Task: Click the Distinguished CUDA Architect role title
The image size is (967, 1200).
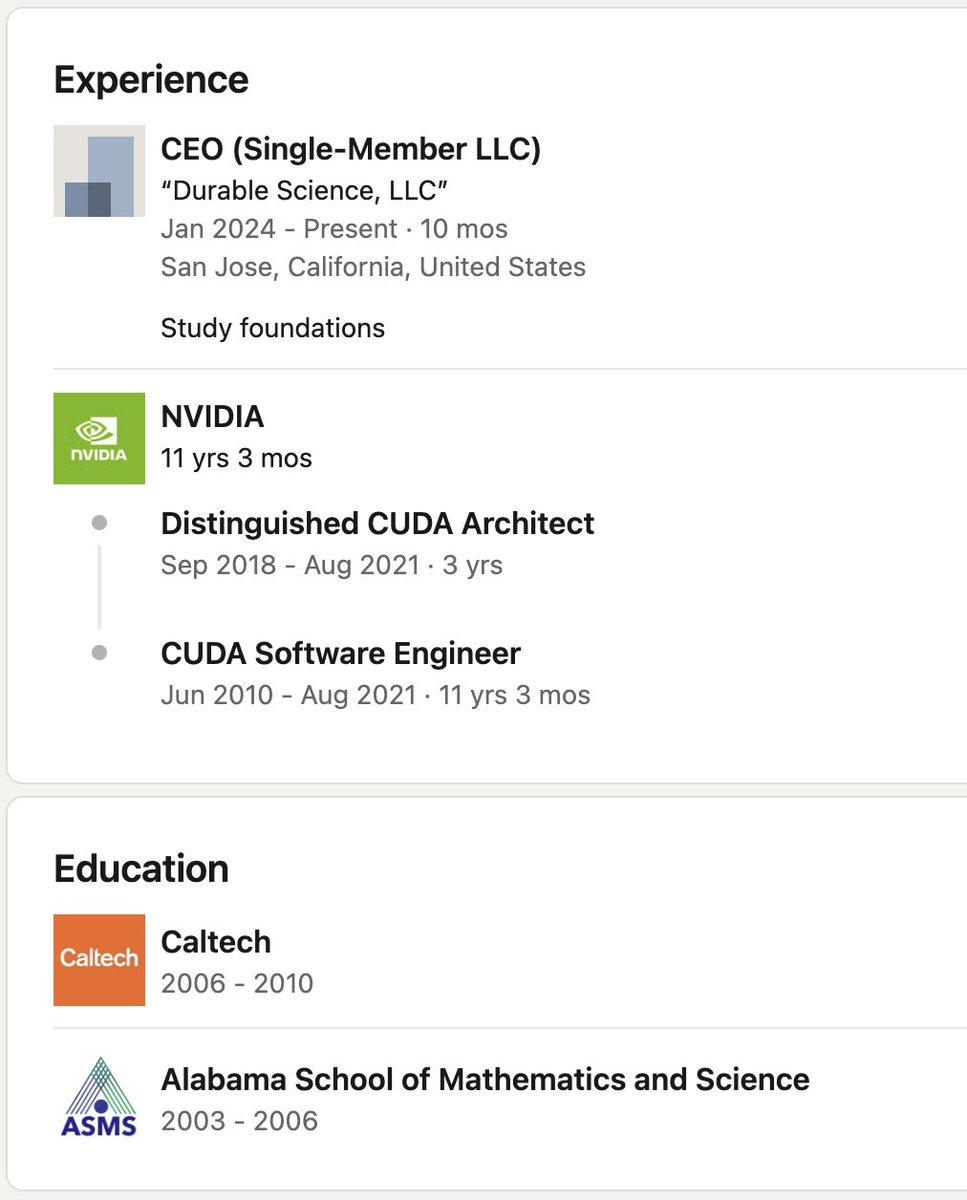Action: tap(378, 524)
